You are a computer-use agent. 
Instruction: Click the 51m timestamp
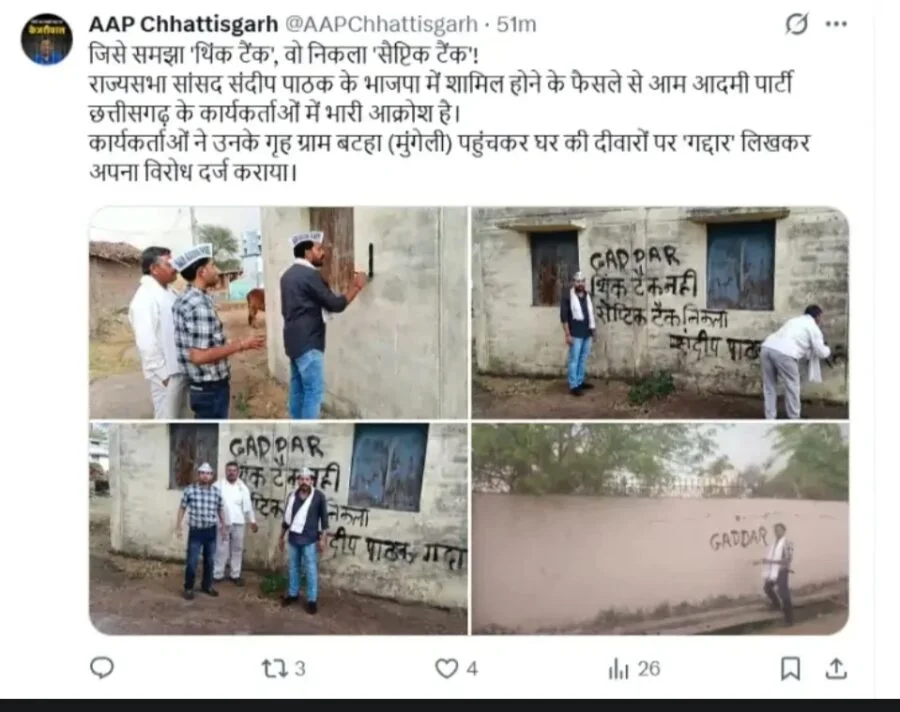point(517,24)
